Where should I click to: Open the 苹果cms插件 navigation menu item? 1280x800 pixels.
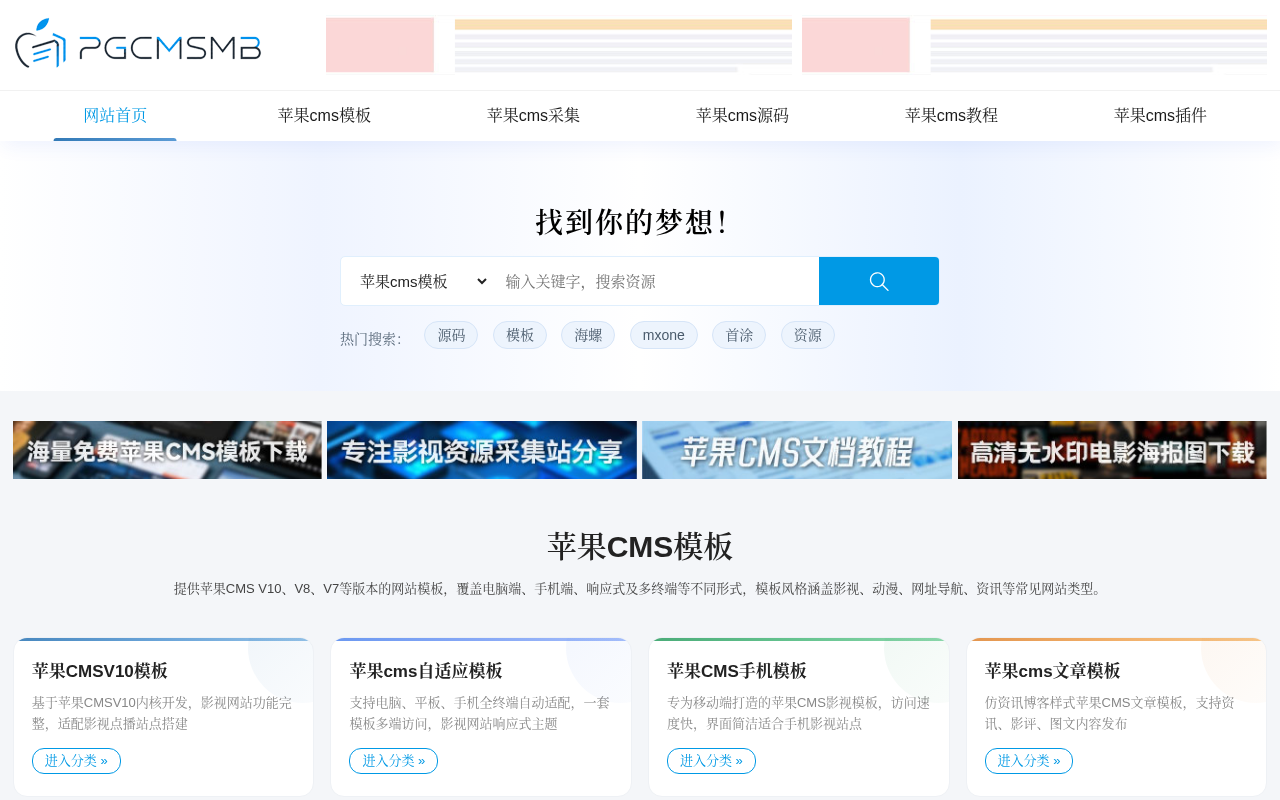(x=1160, y=115)
